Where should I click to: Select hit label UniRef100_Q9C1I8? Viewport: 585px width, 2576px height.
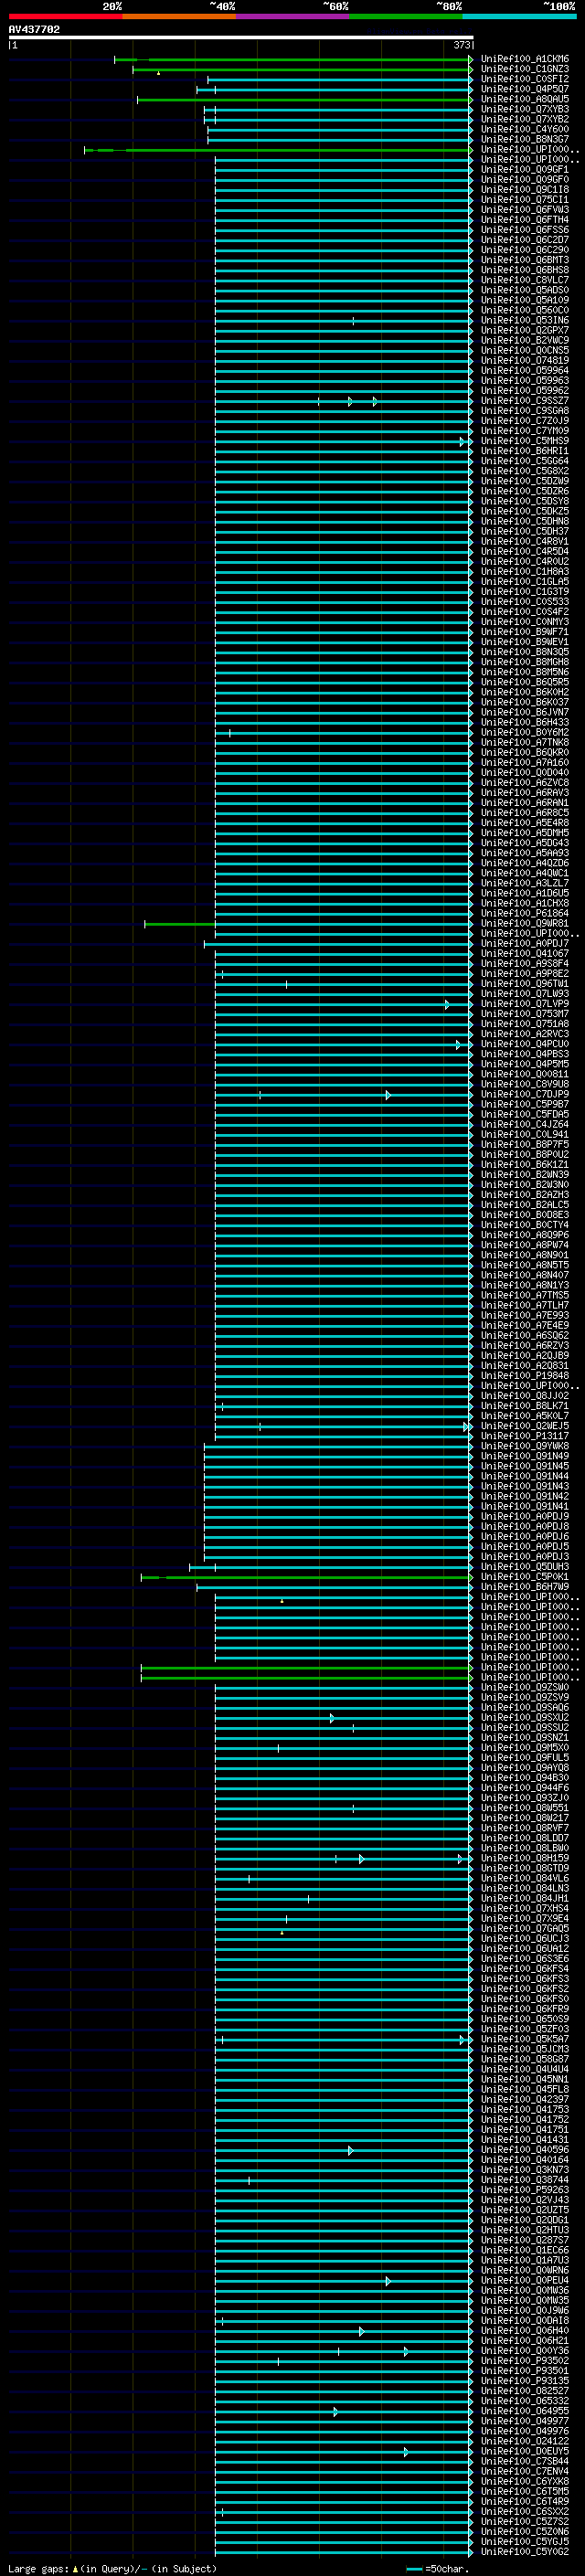(525, 190)
